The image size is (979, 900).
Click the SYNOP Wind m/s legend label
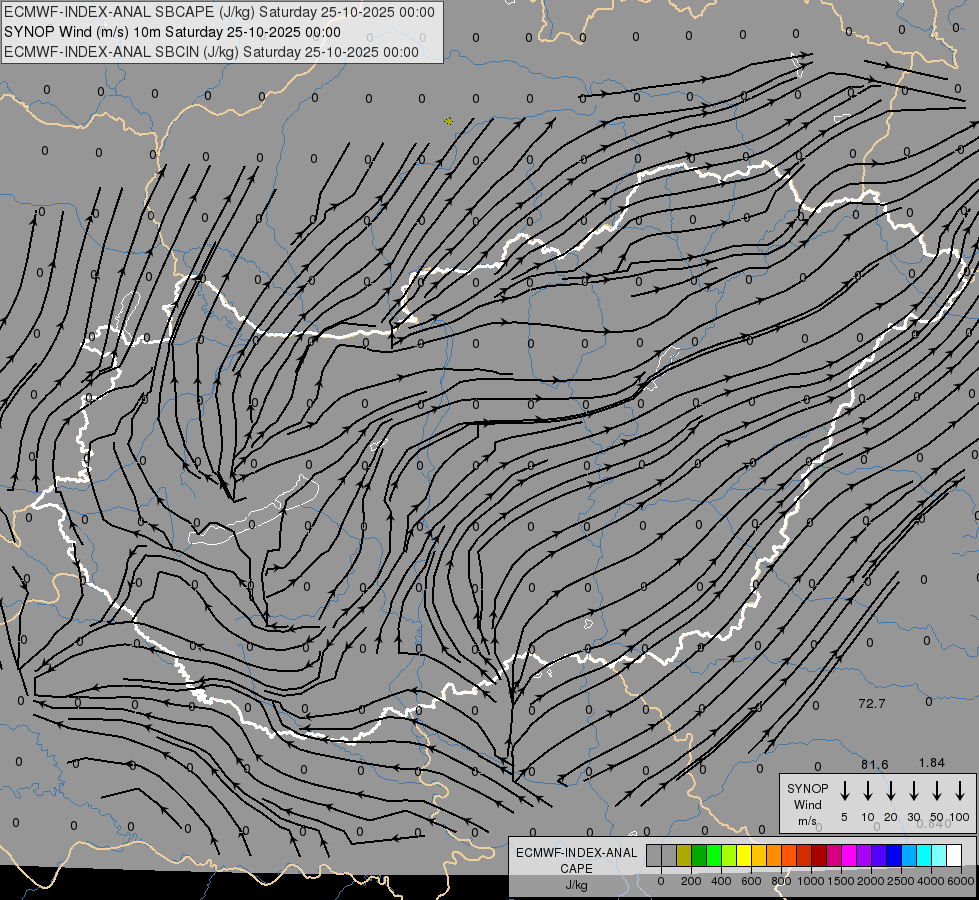[x=807, y=804]
